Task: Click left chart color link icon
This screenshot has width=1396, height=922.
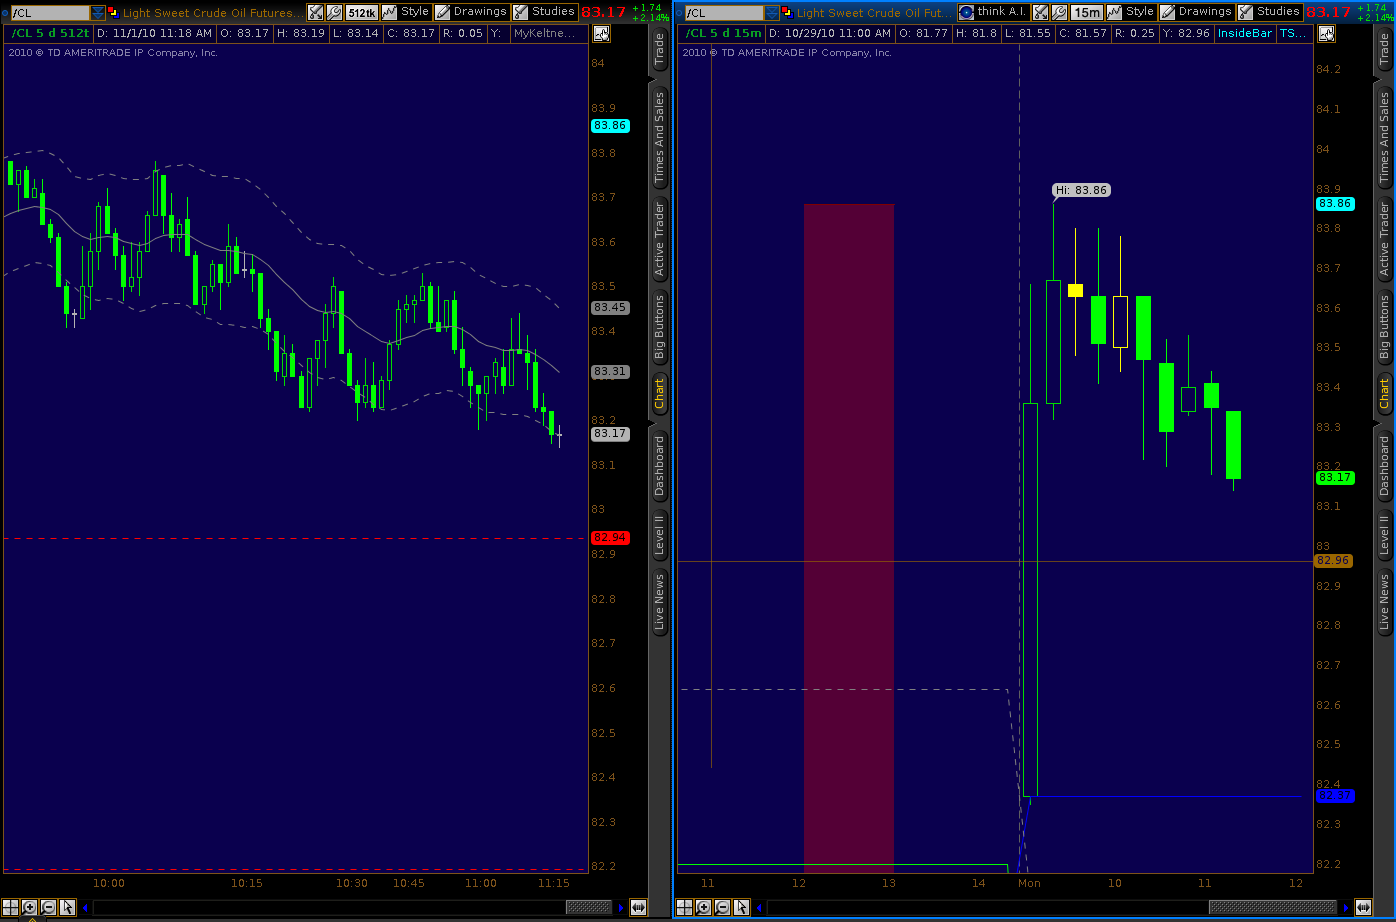Action: click(113, 13)
